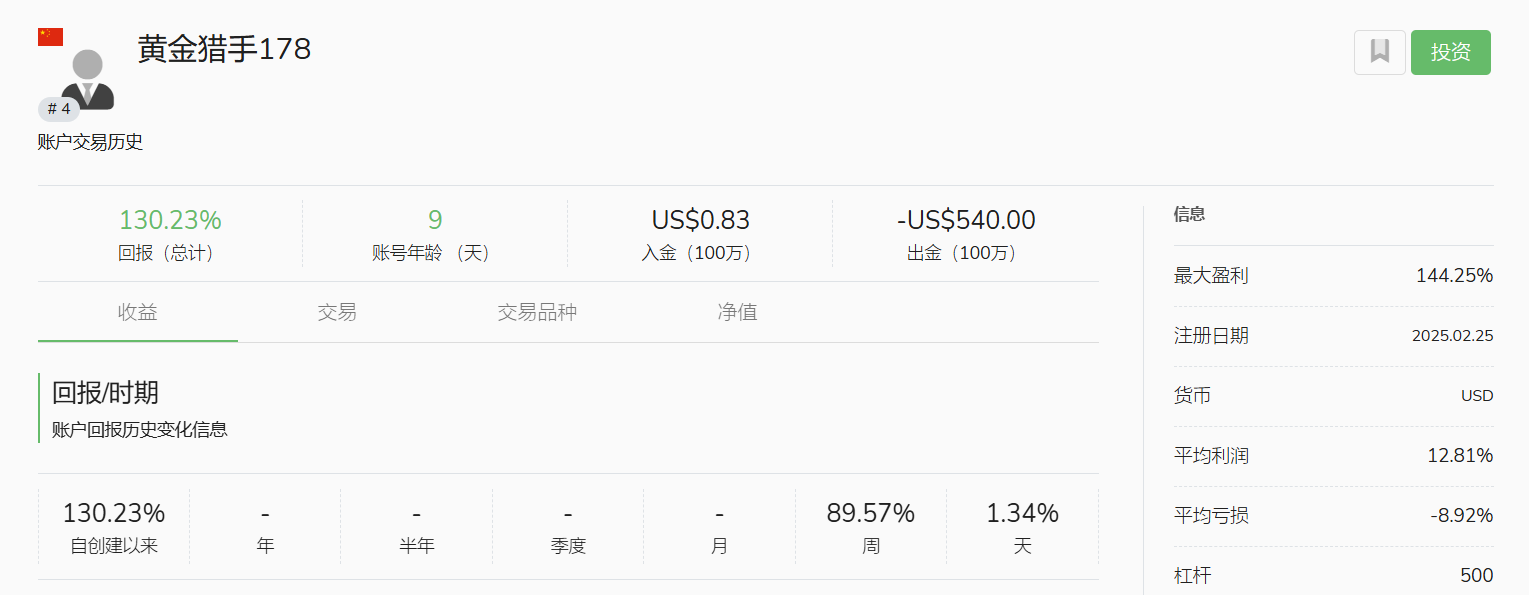This screenshot has height=595, width=1529.
Task: Click the bookmark icon next to 投资
Action: (x=1379, y=52)
